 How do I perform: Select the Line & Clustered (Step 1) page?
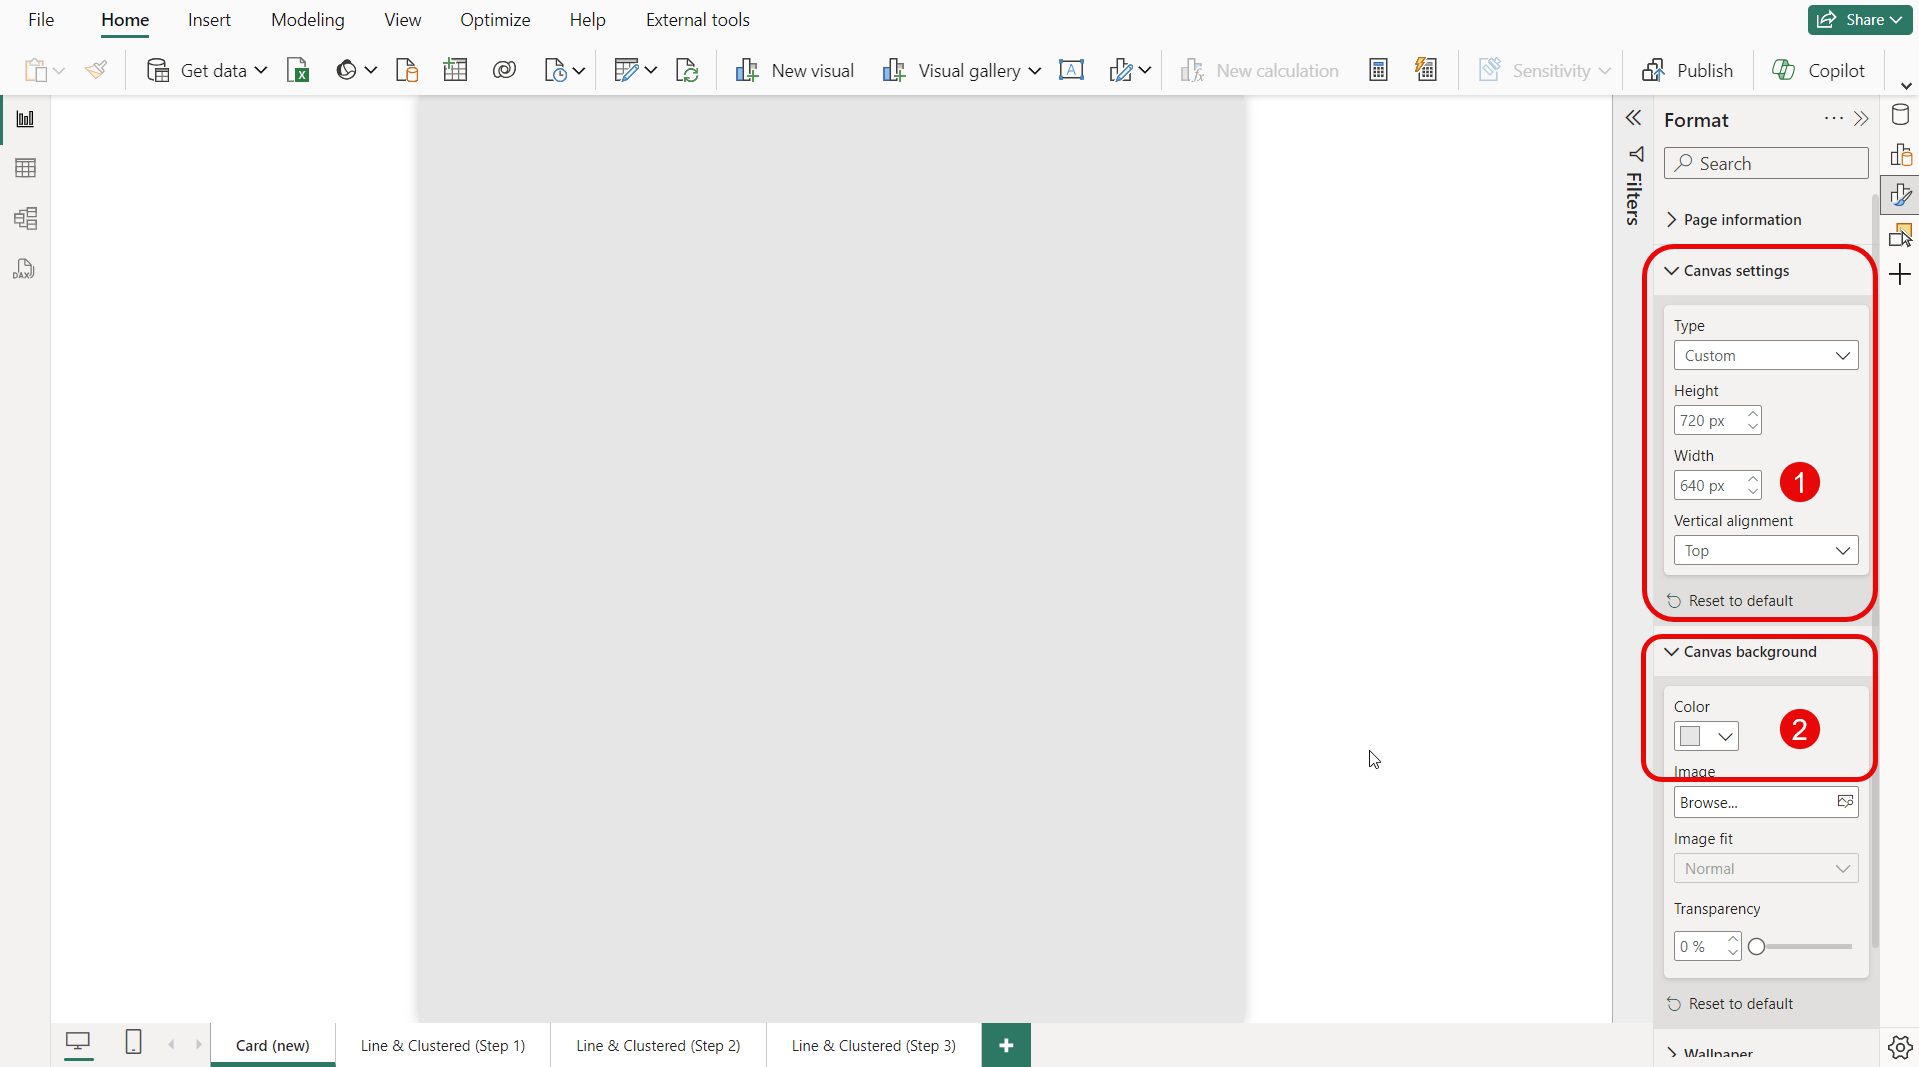pyautogui.click(x=443, y=1046)
